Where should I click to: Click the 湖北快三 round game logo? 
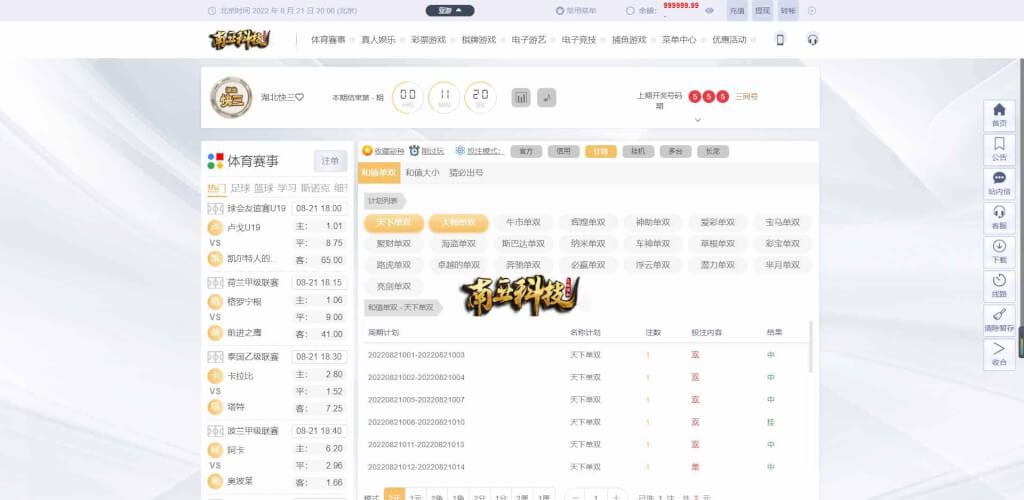pyautogui.click(x=231, y=97)
